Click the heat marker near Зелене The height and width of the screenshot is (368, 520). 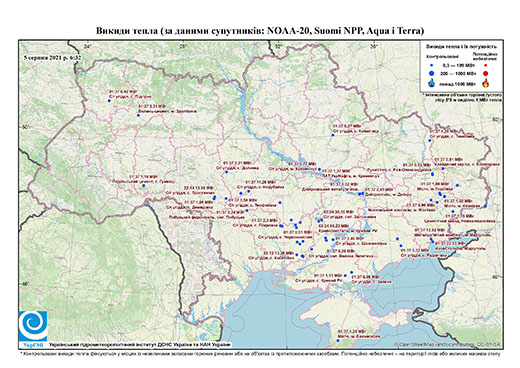pyautogui.click(x=352, y=272)
